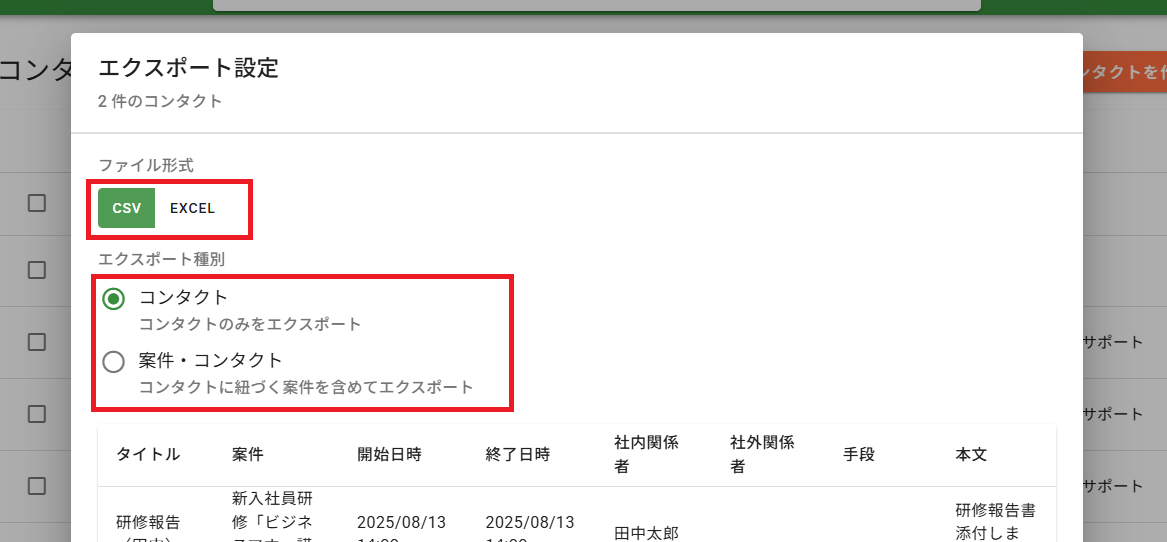This screenshot has width=1167, height=542.
Task: Choose the コンタクト export type radio button
Action: point(114,298)
